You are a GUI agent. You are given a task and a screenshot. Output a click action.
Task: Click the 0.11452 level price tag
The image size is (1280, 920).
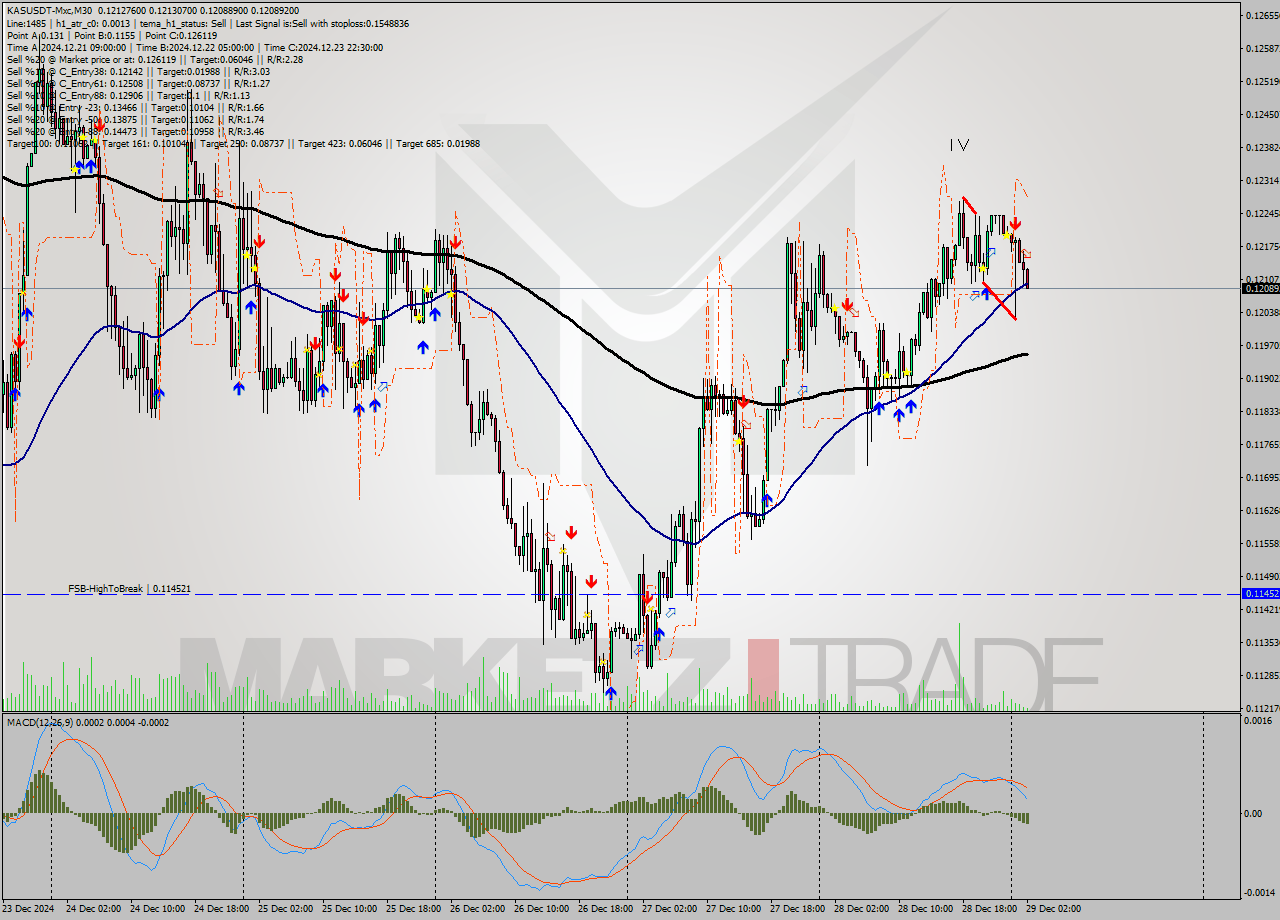point(1259,593)
